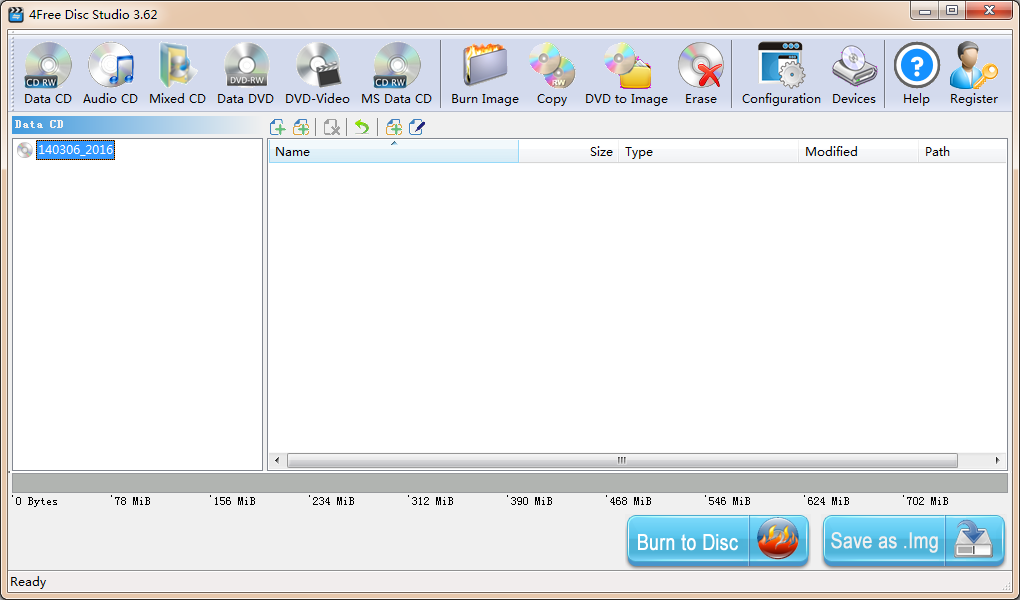Launch the disc Copy tool
This screenshot has width=1020, height=600.
click(x=552, y=74)
